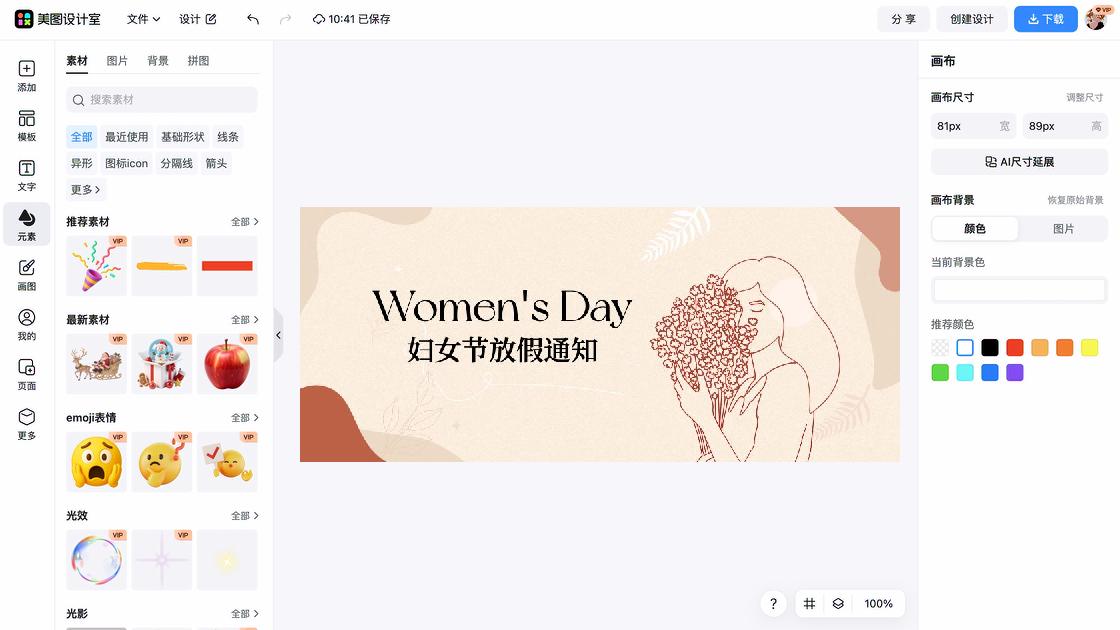
Task: Open the 模板 templates panel
Action: (x=26, y=126)
